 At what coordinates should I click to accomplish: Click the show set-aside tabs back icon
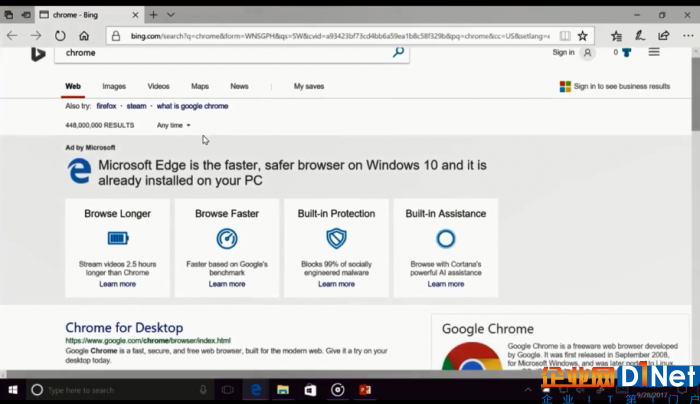tap(26, 15)
